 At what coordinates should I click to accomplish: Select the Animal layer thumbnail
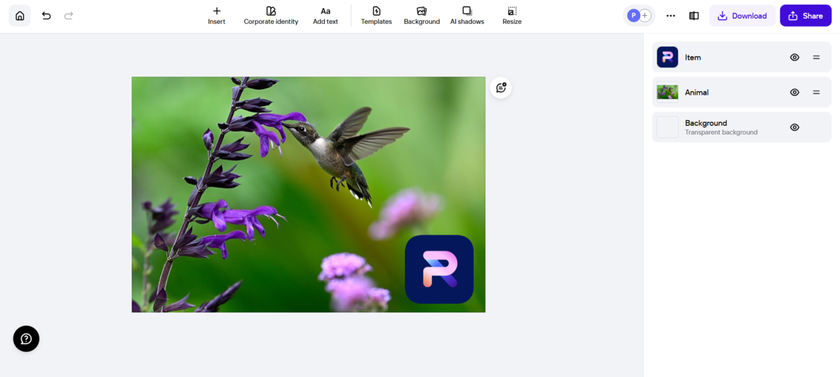668,92
